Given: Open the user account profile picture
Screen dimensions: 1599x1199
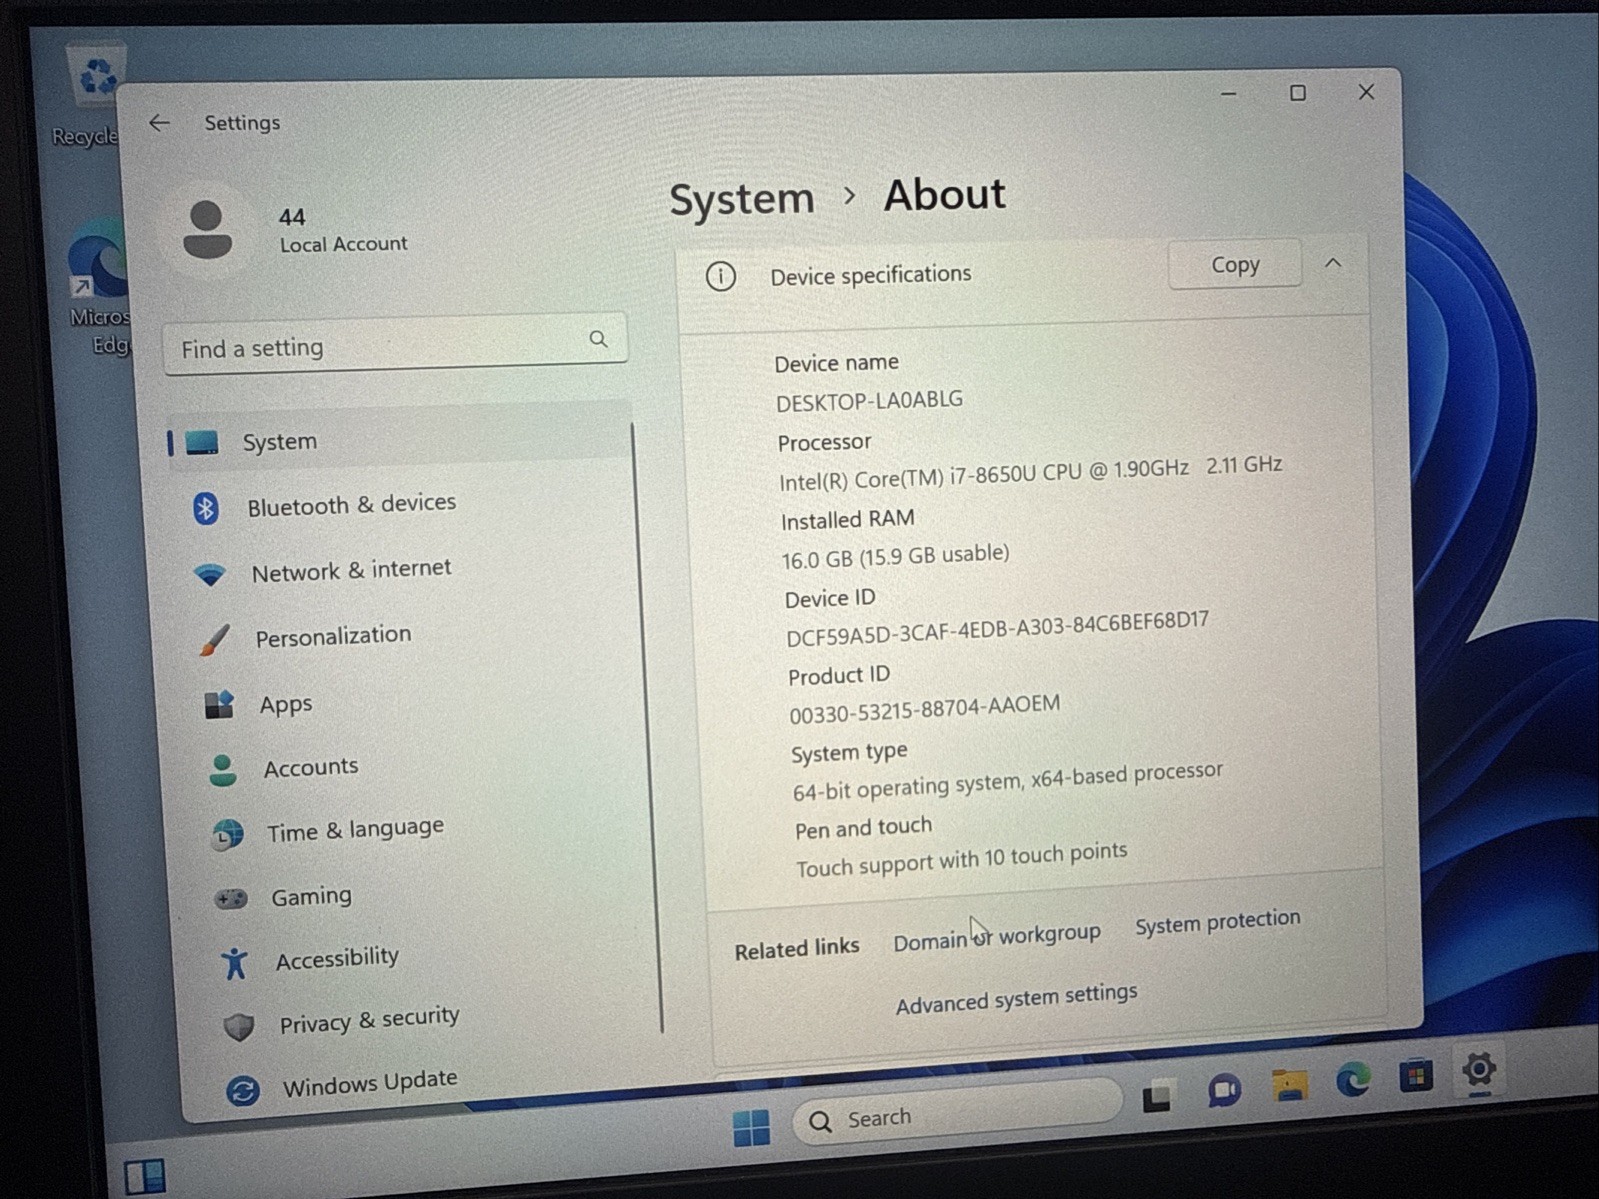Looking at the screenshot, I should [x=207, y=230].
